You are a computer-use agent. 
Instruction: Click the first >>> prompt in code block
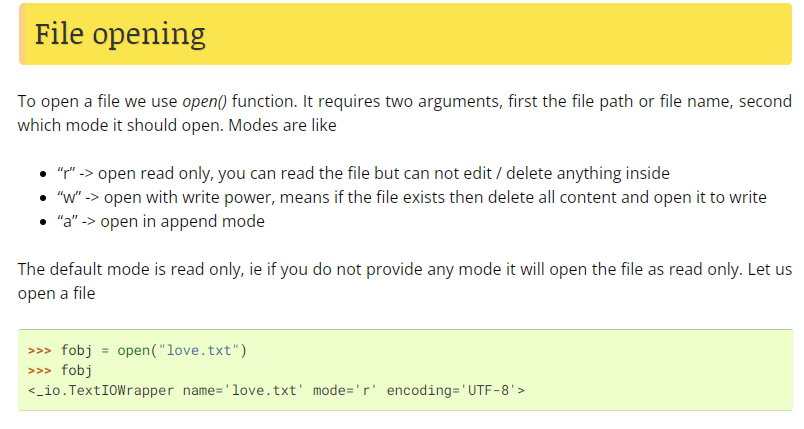pos(39,351)
